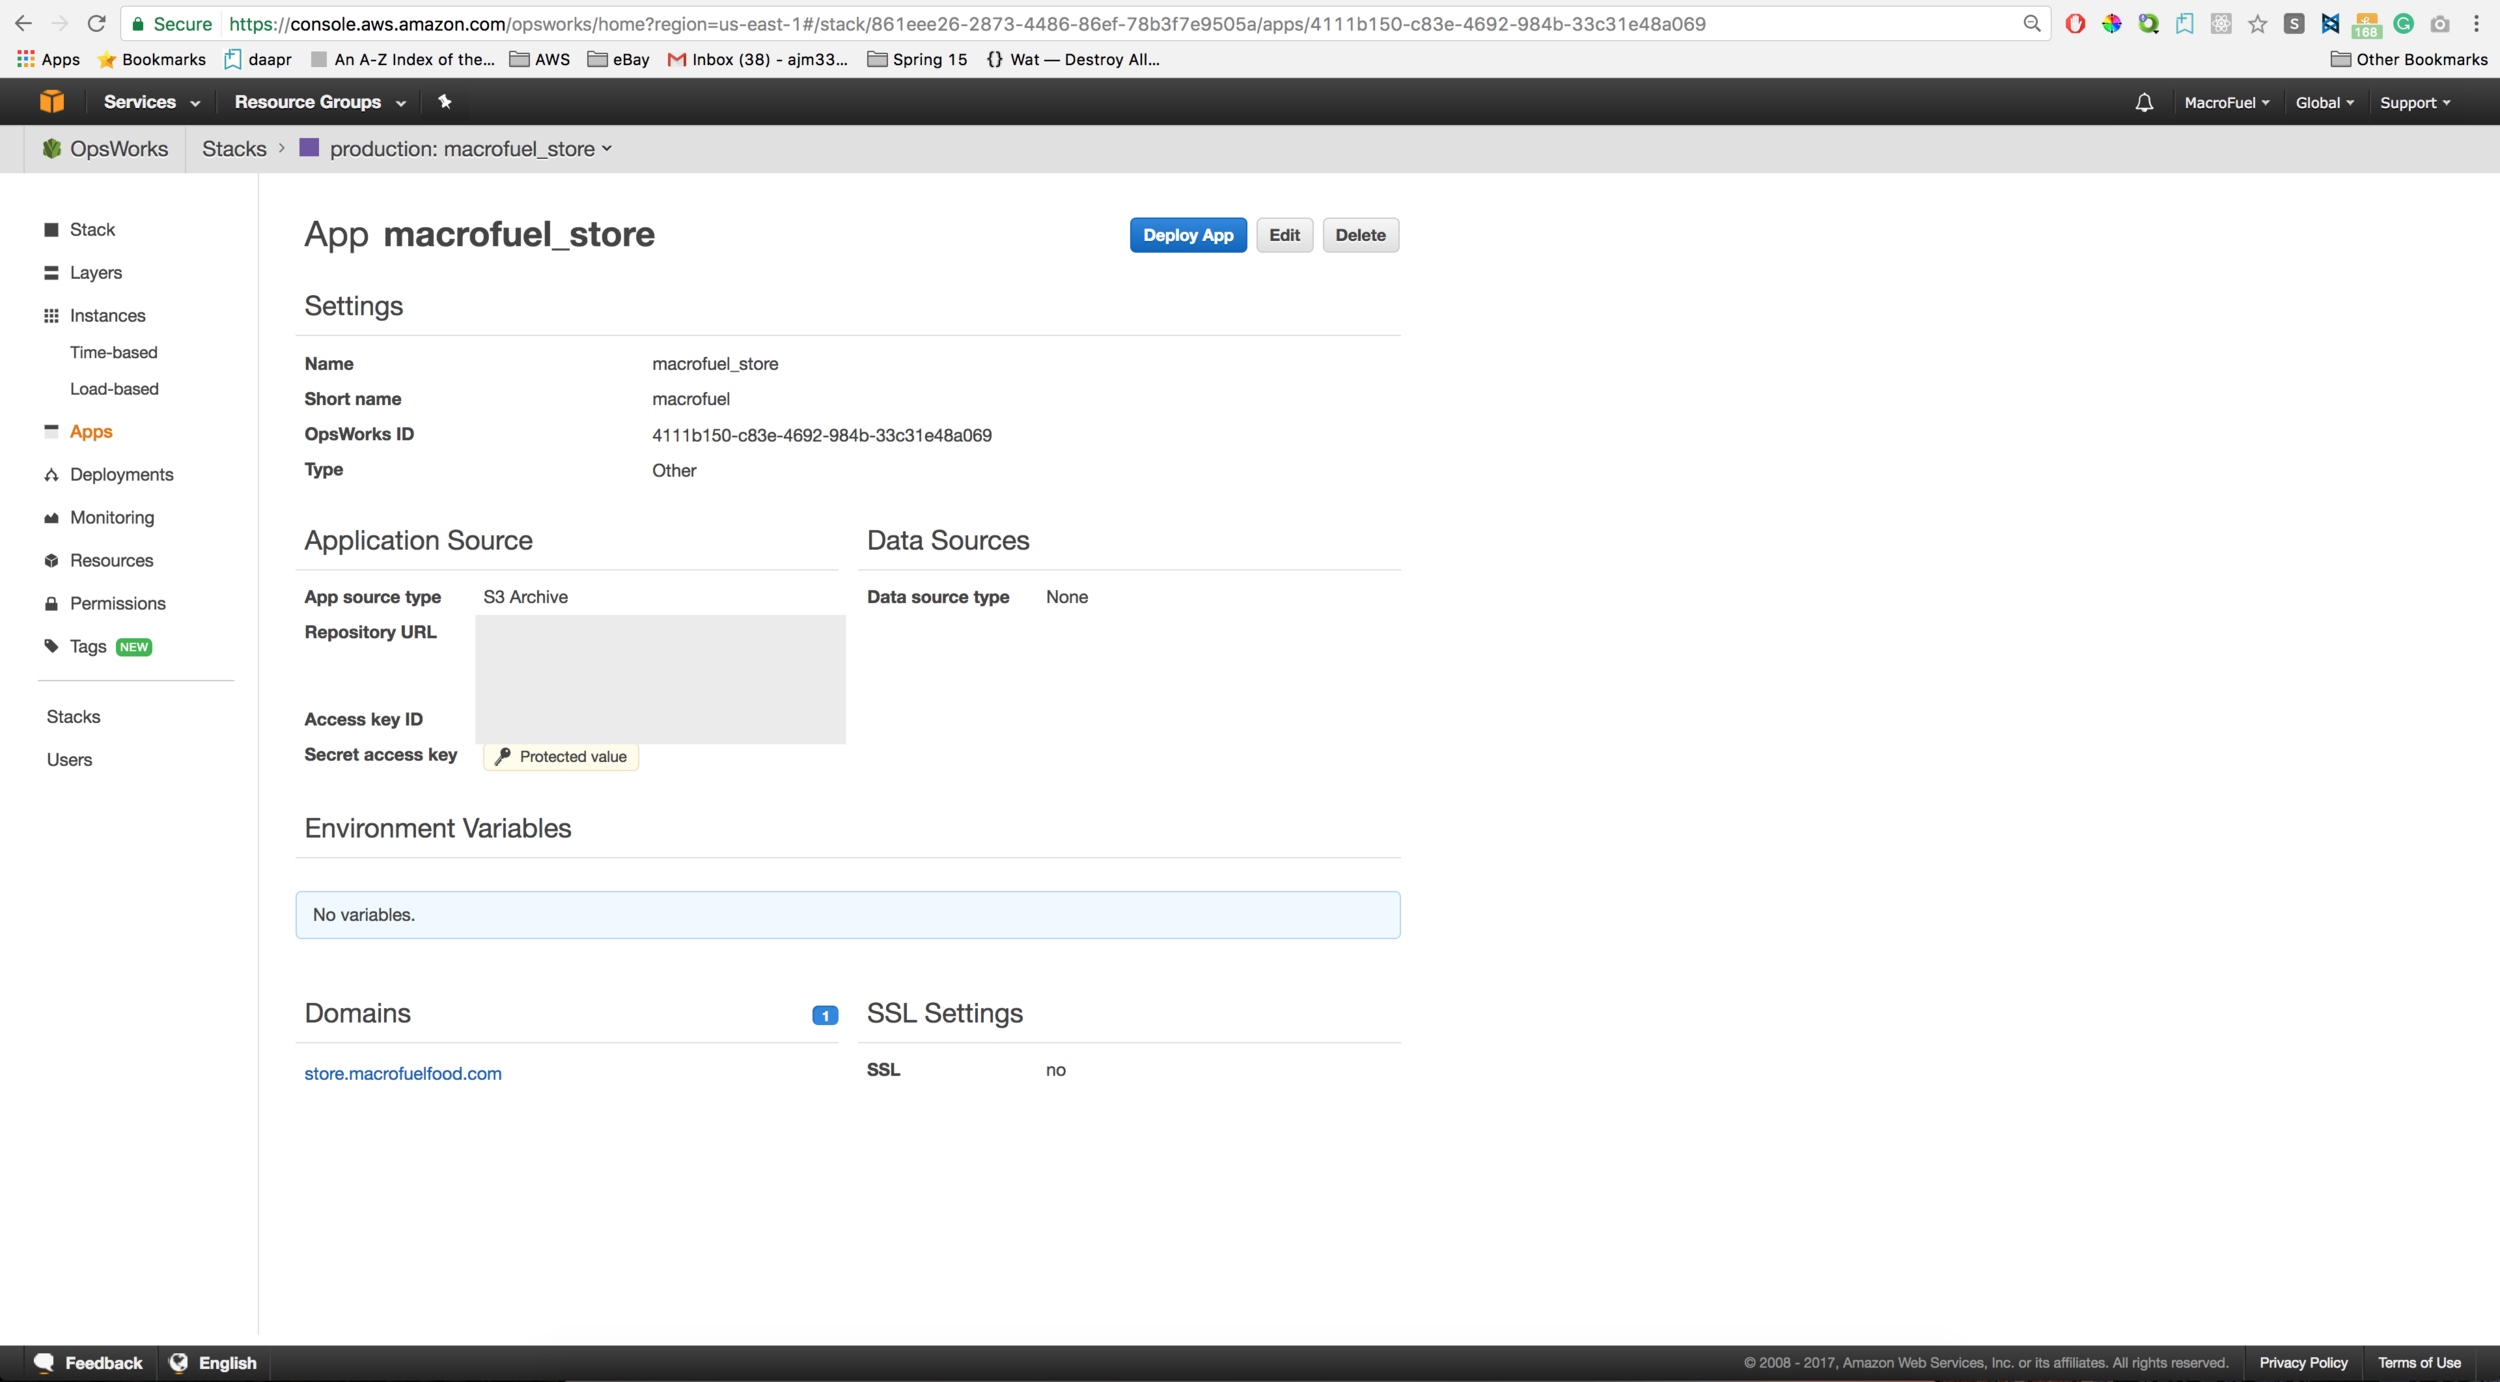The image size is (2500, 1382).
Task: Click the Apps icon in sidebar
Action: click(x=52, y=431)
